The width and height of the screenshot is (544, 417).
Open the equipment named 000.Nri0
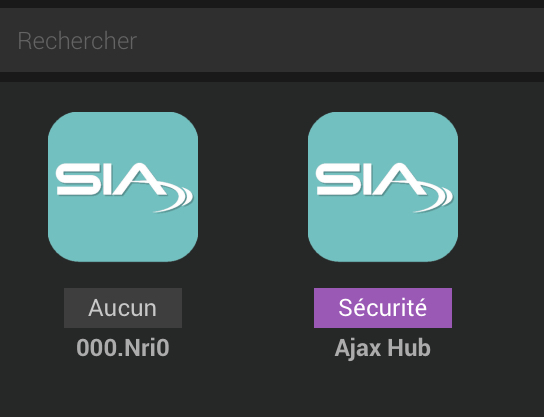(x=123, y=187)
